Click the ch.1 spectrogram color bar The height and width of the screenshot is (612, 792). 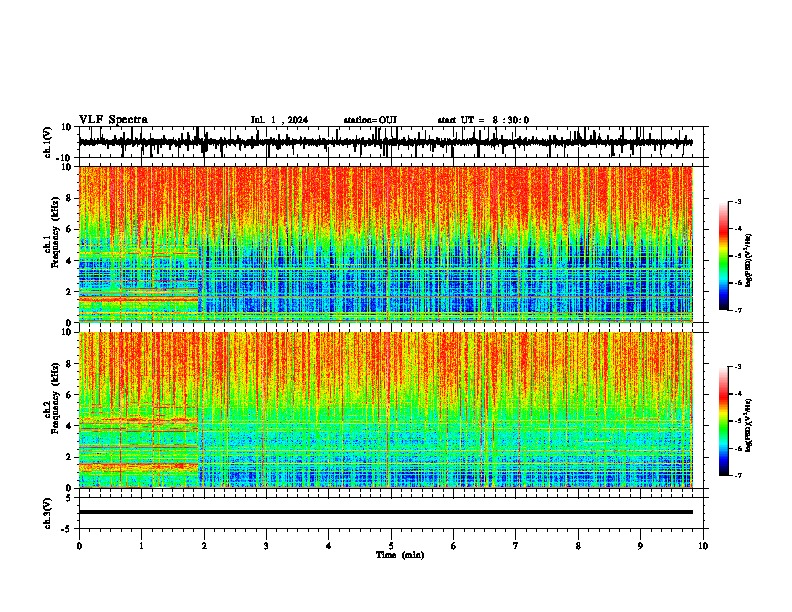724,256
